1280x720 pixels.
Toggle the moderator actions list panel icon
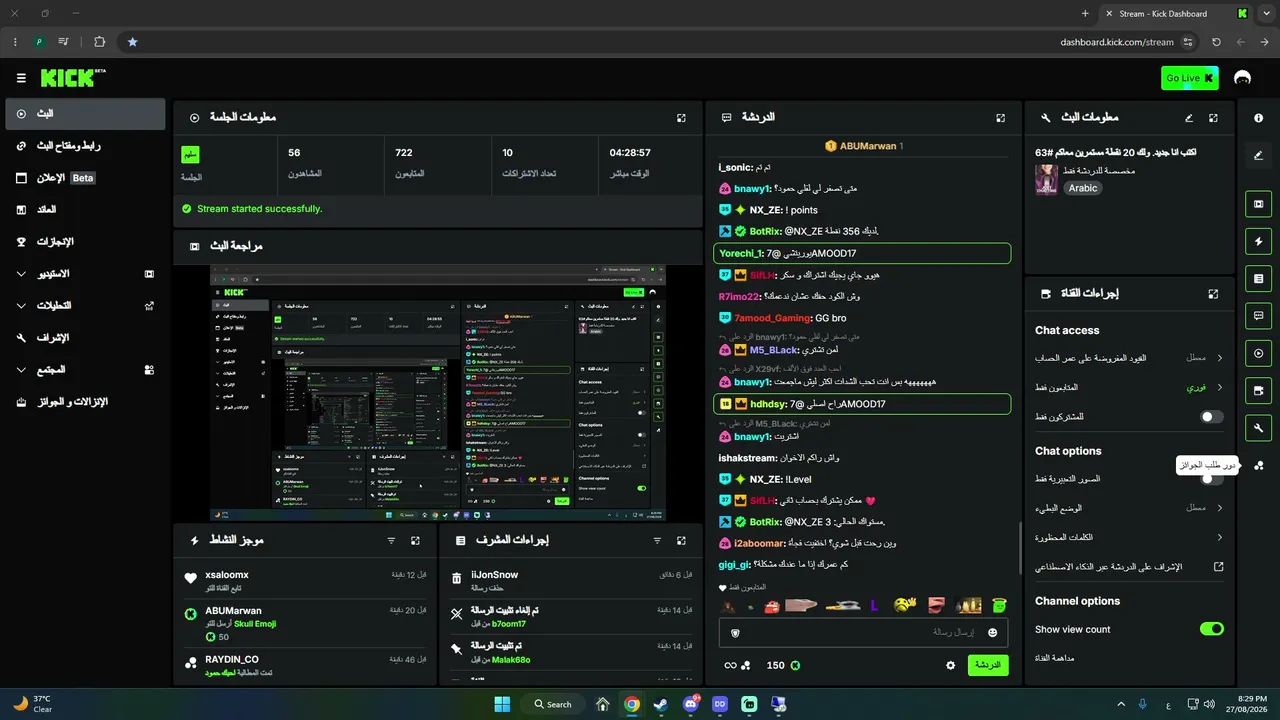pyautogui.click(x=1258, y=278)
